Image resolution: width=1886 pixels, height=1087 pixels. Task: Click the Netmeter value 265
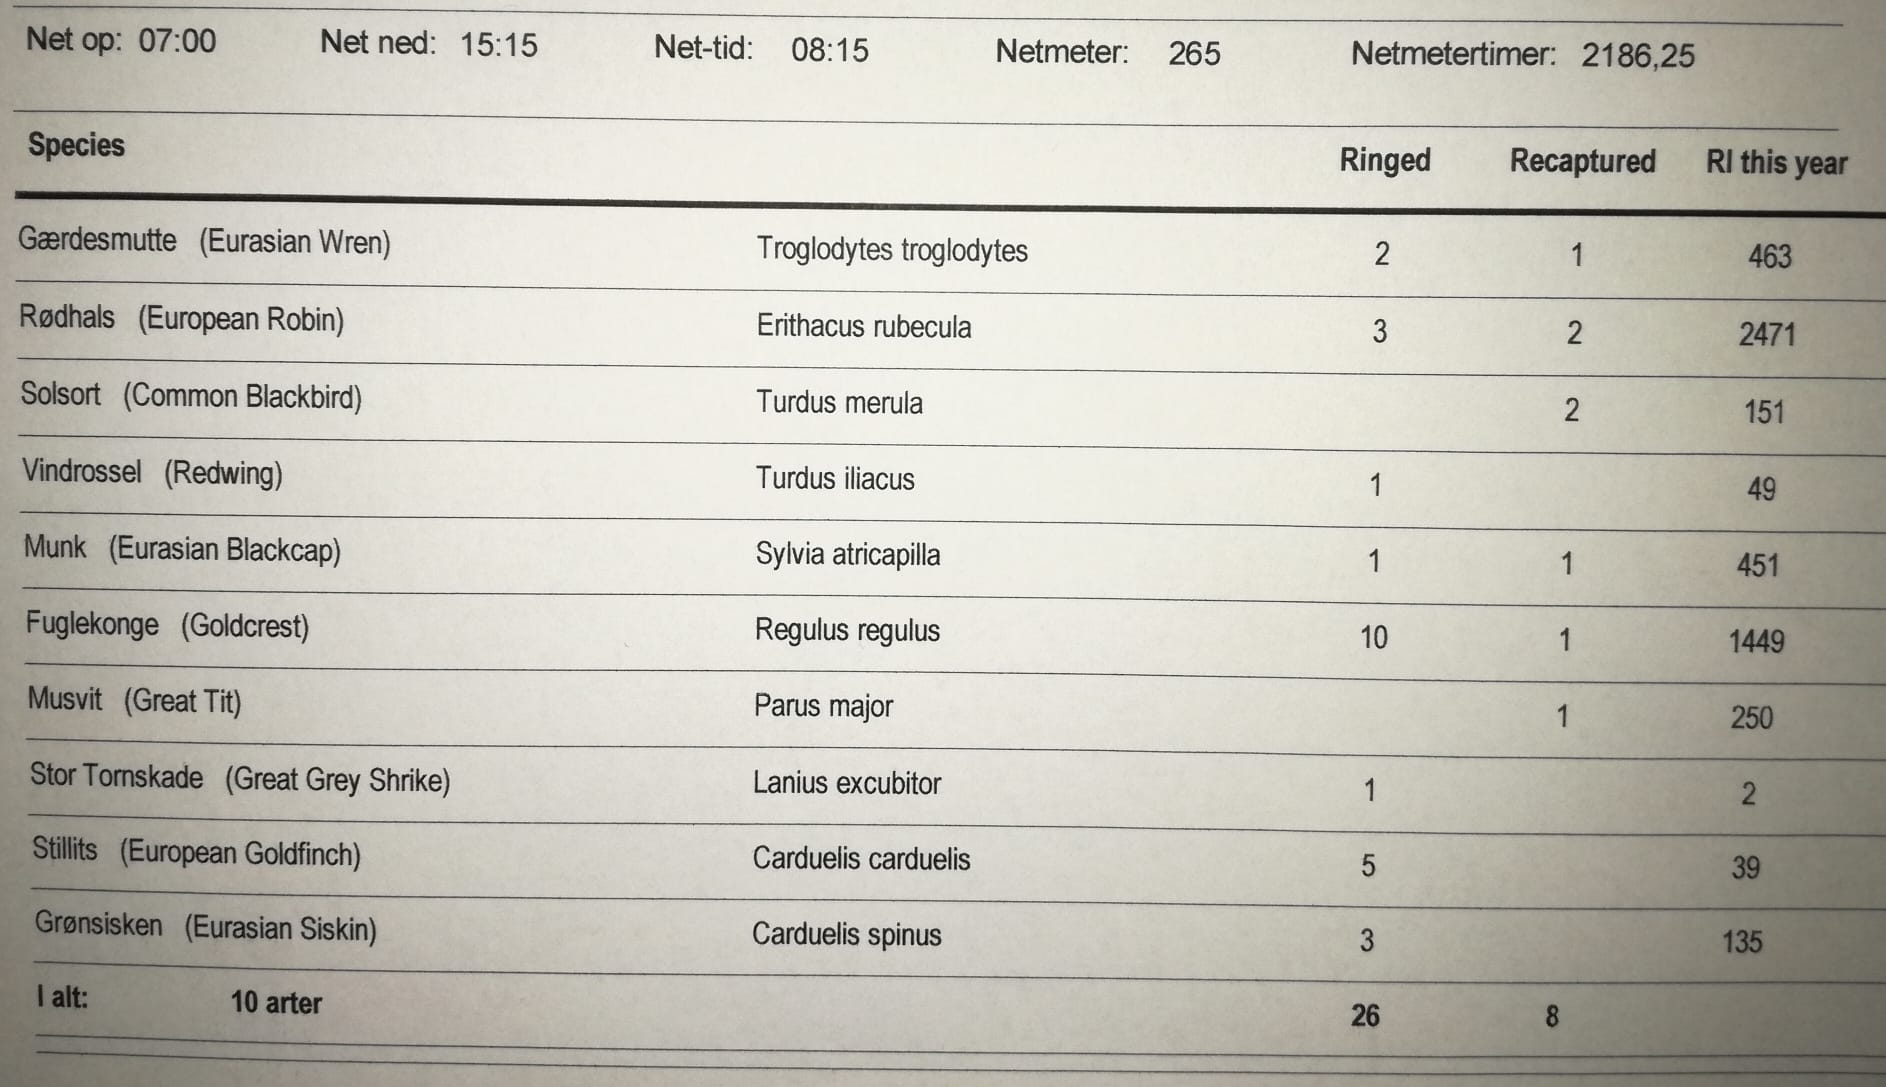pos(1194,53)
